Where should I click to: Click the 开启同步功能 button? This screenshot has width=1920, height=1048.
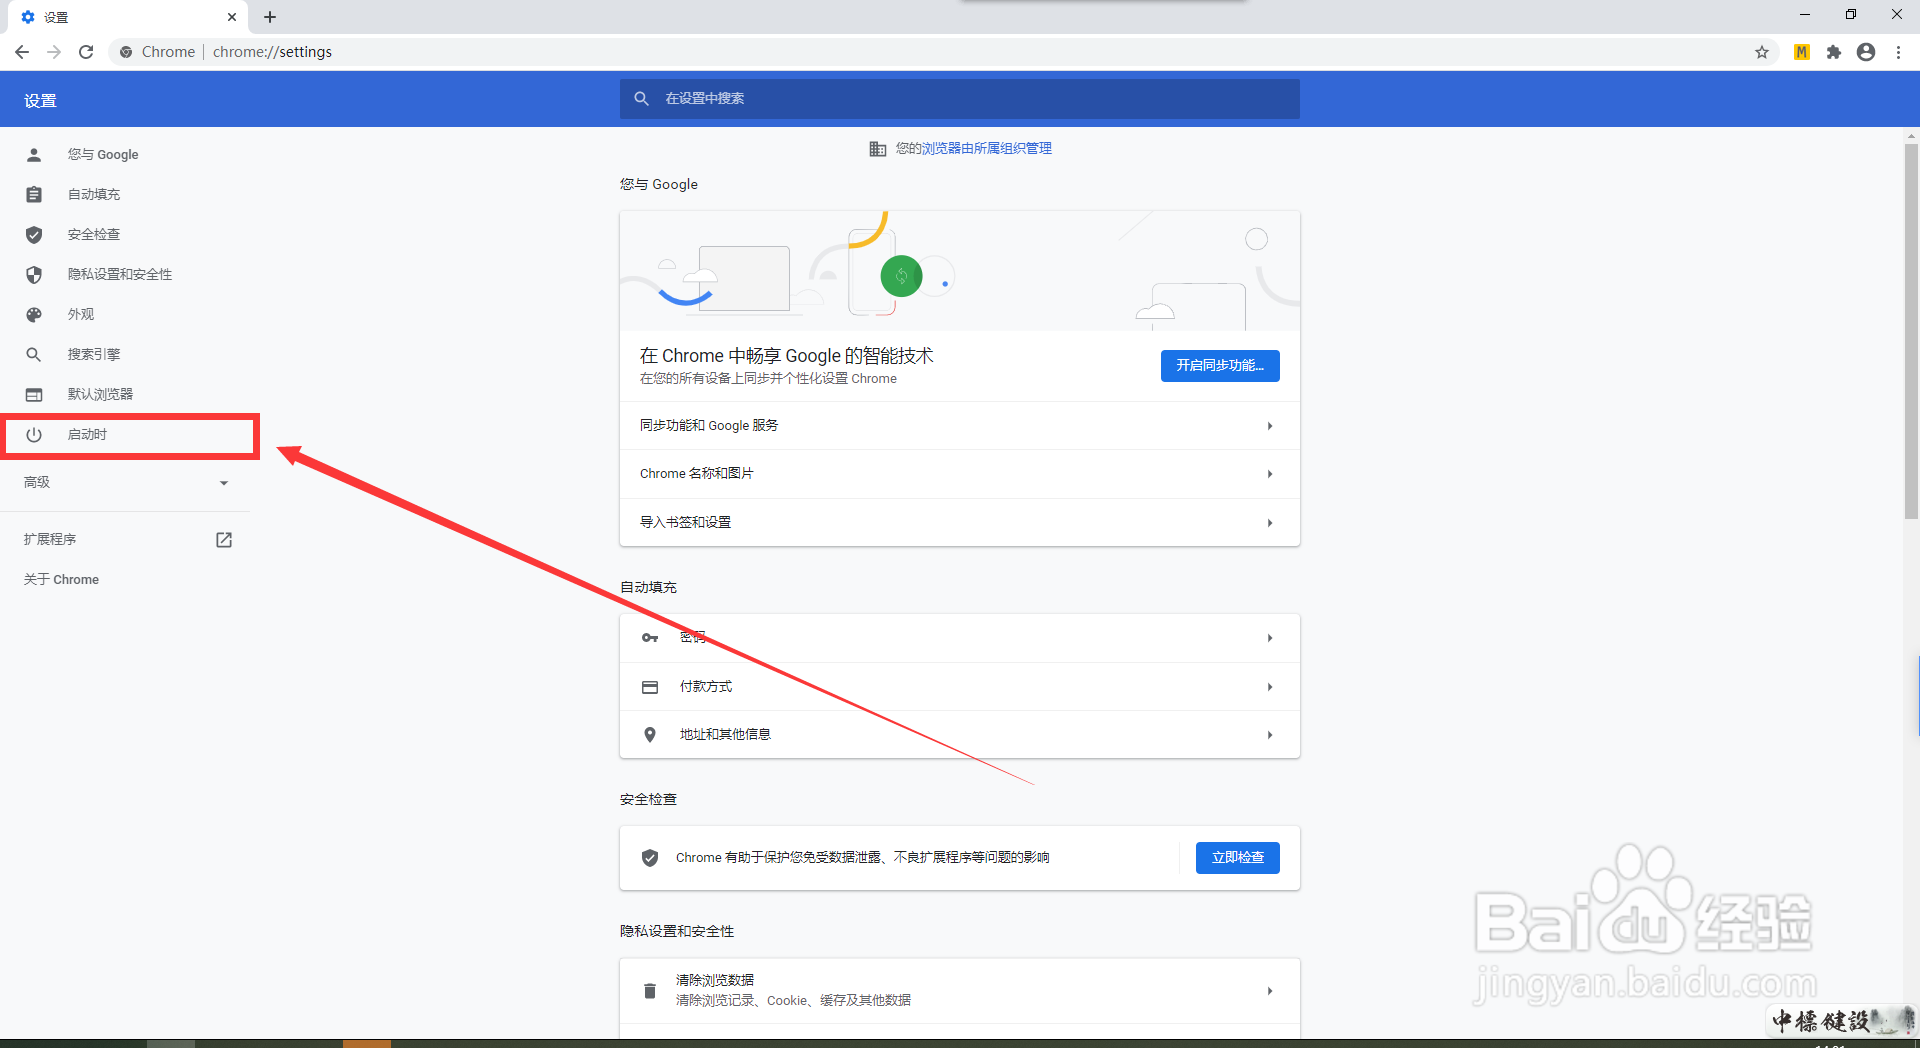click(x=1220, y=366)
